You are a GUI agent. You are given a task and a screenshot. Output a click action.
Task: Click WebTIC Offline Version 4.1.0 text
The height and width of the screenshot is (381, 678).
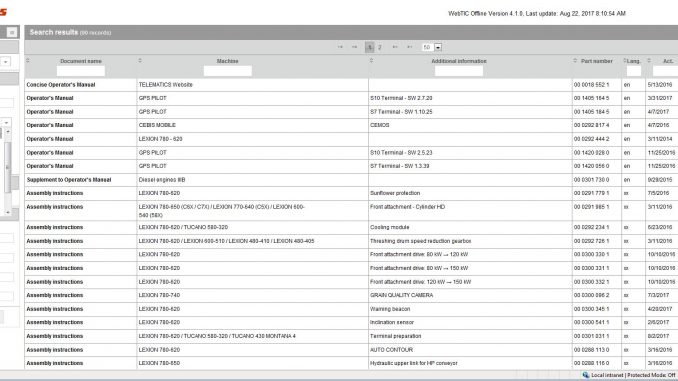[486, 13]
